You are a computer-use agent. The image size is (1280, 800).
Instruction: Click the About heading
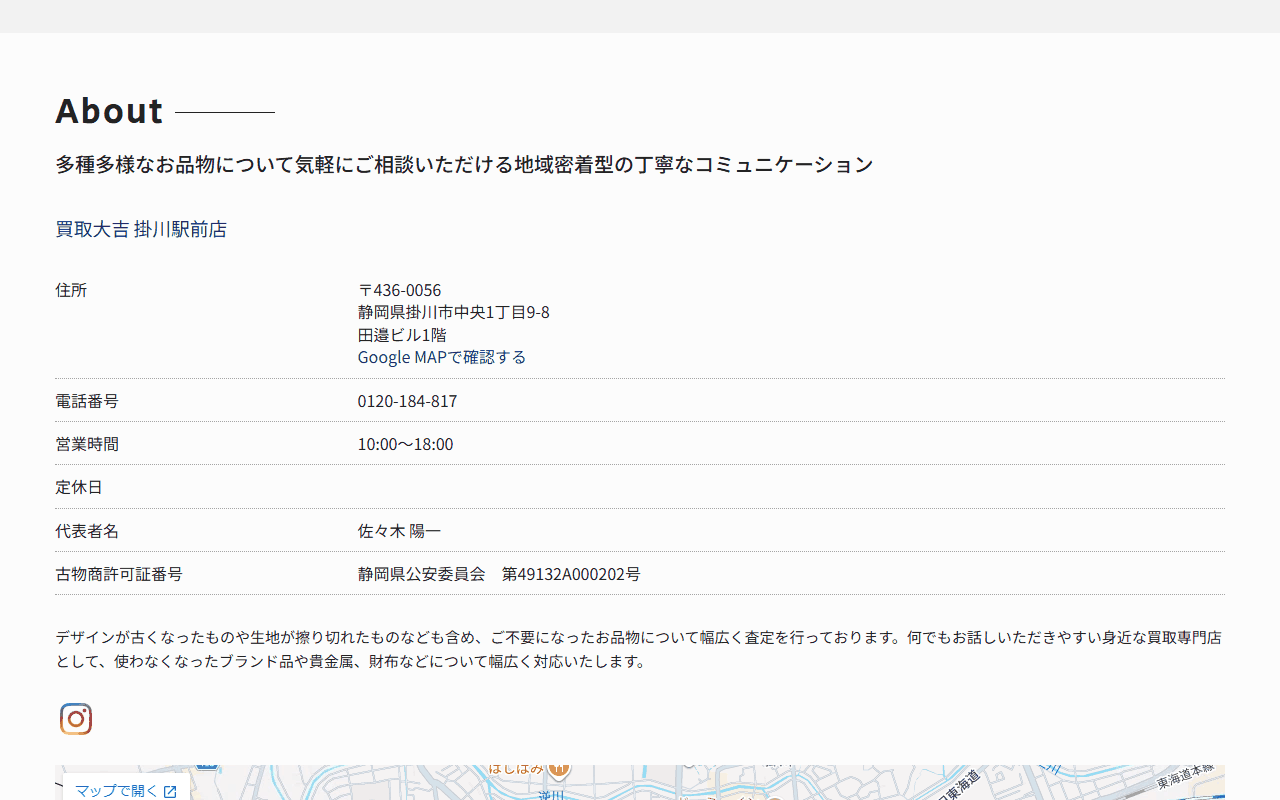coord(109,111)
